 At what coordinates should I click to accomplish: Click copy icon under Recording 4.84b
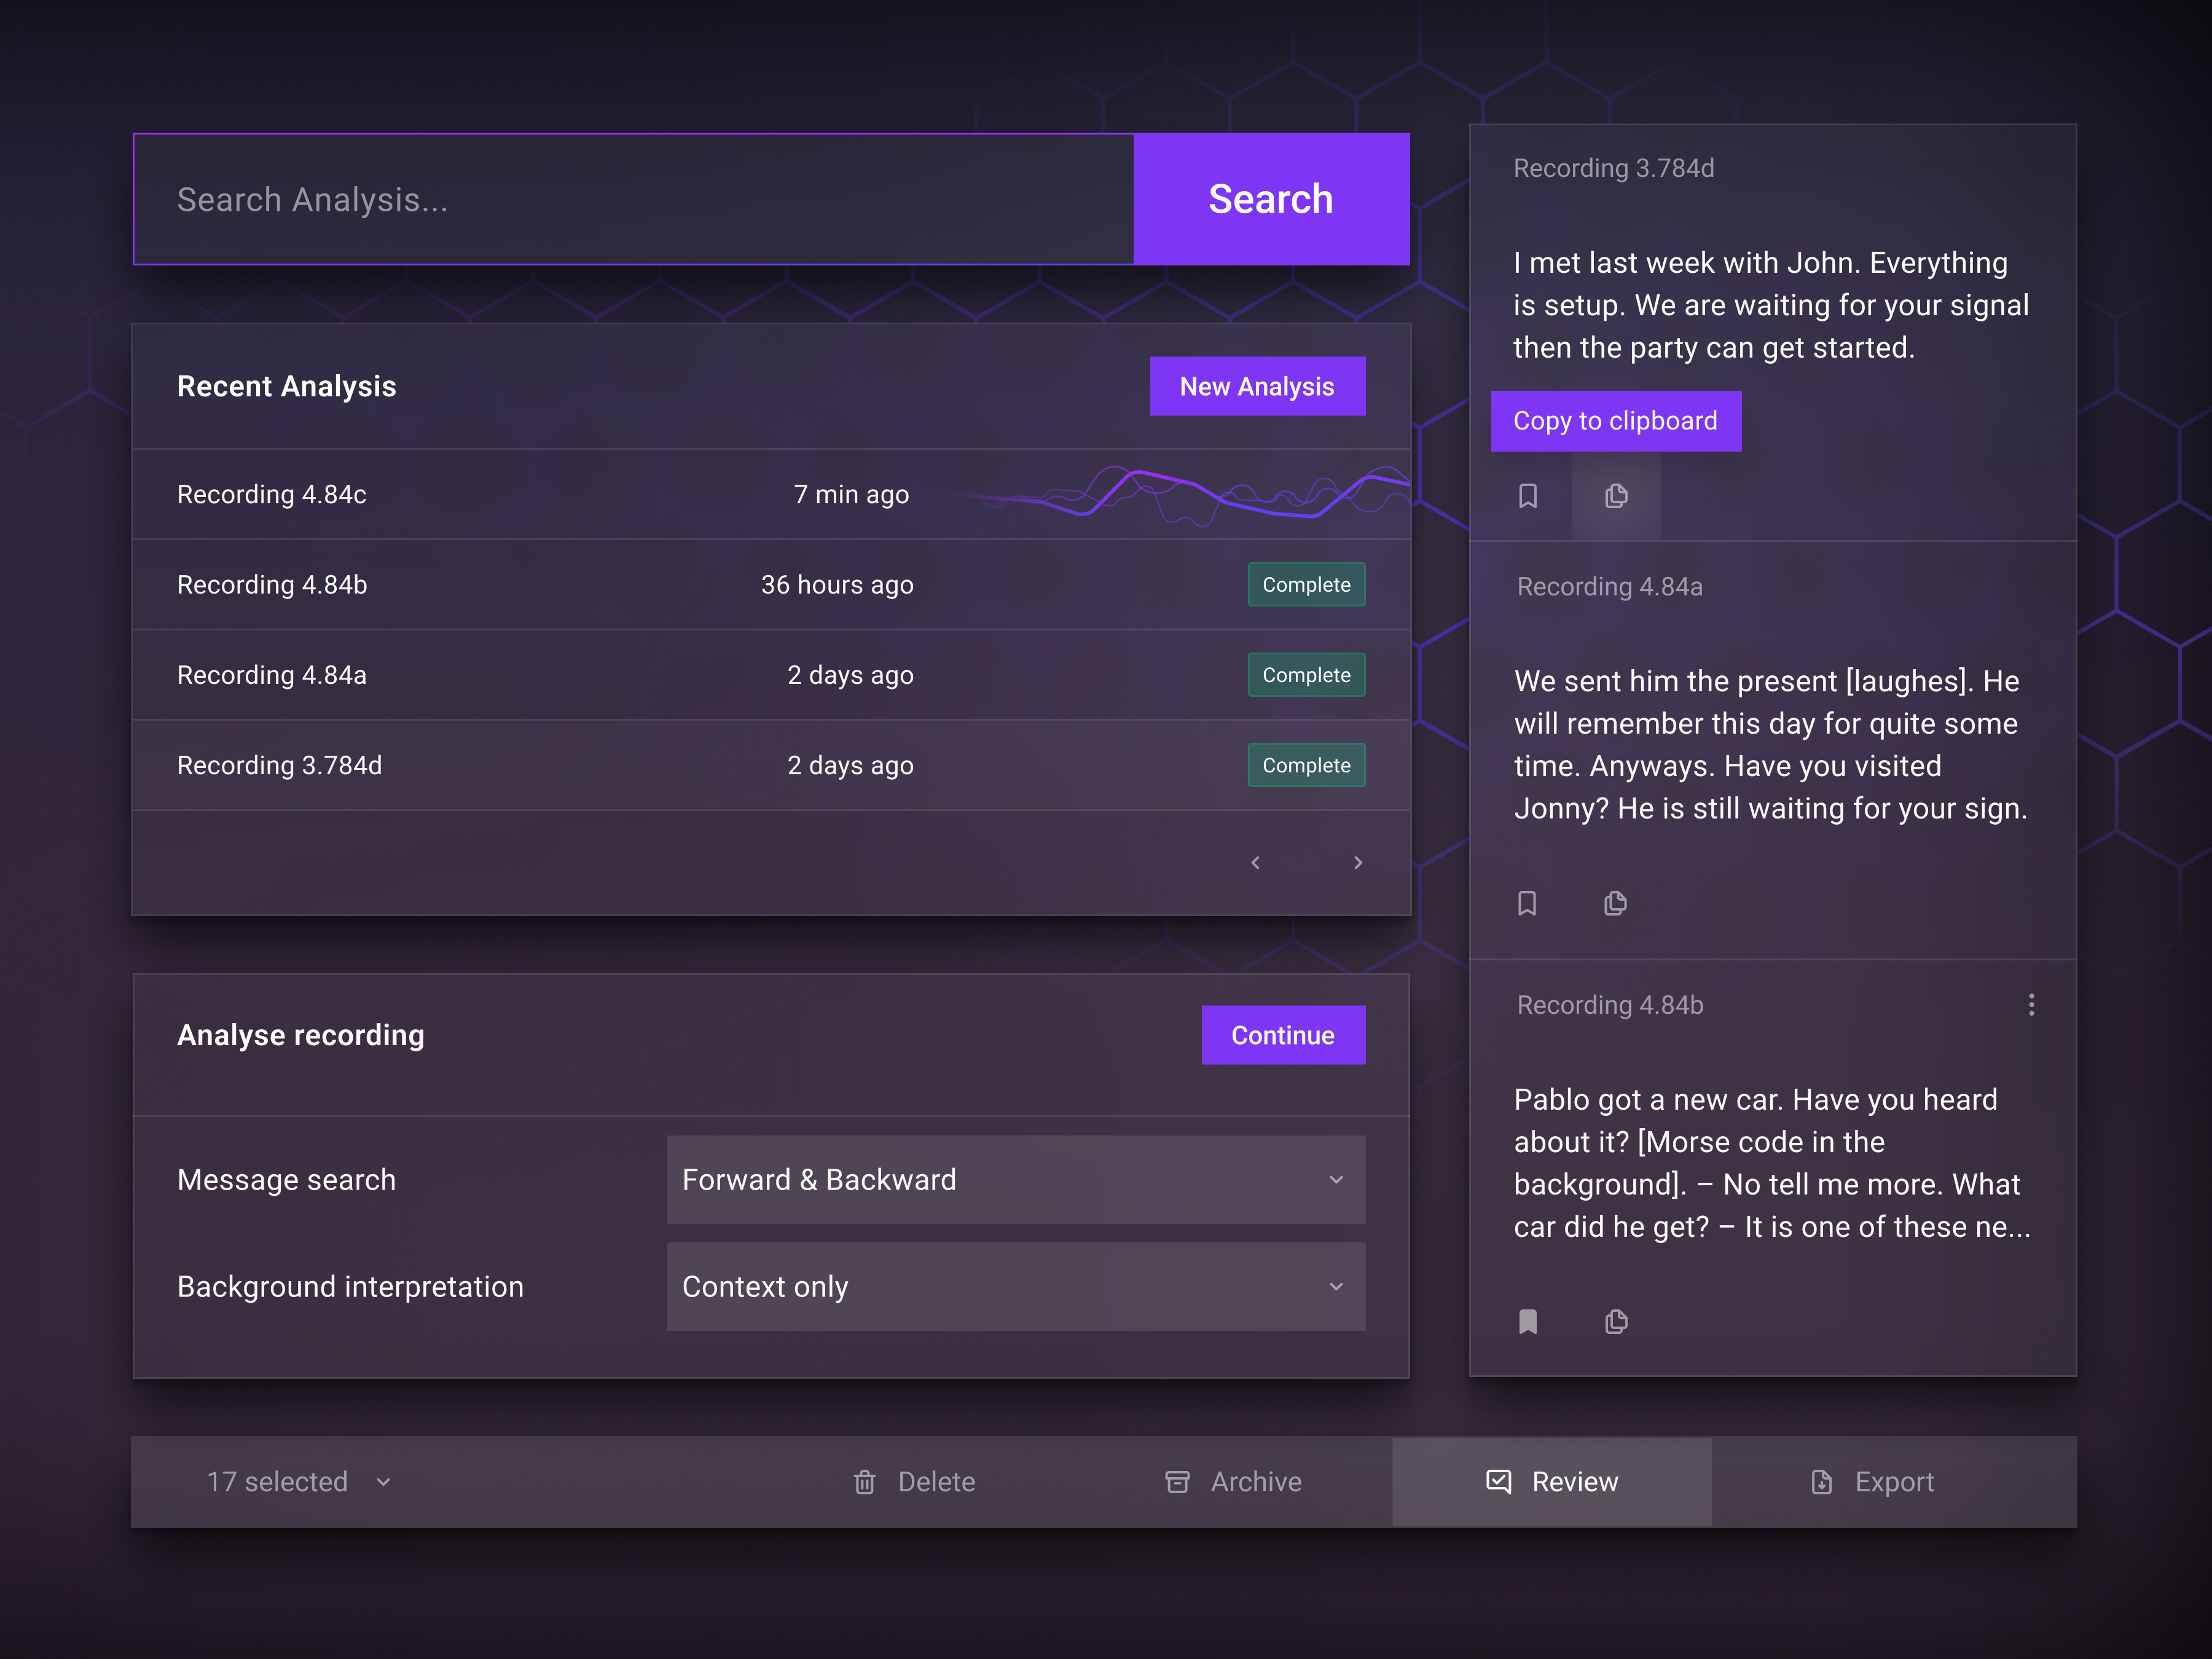click(1616, 1322)
